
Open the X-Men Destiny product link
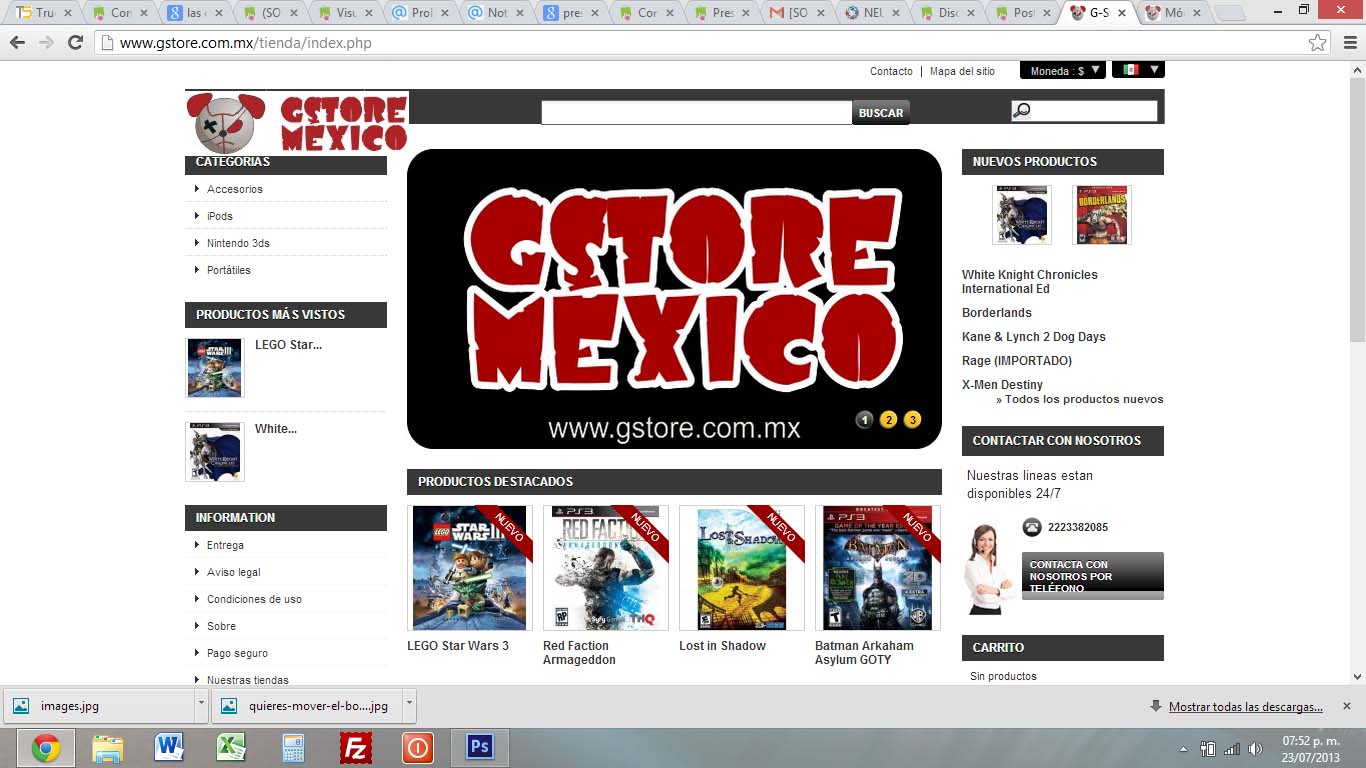1002,385
